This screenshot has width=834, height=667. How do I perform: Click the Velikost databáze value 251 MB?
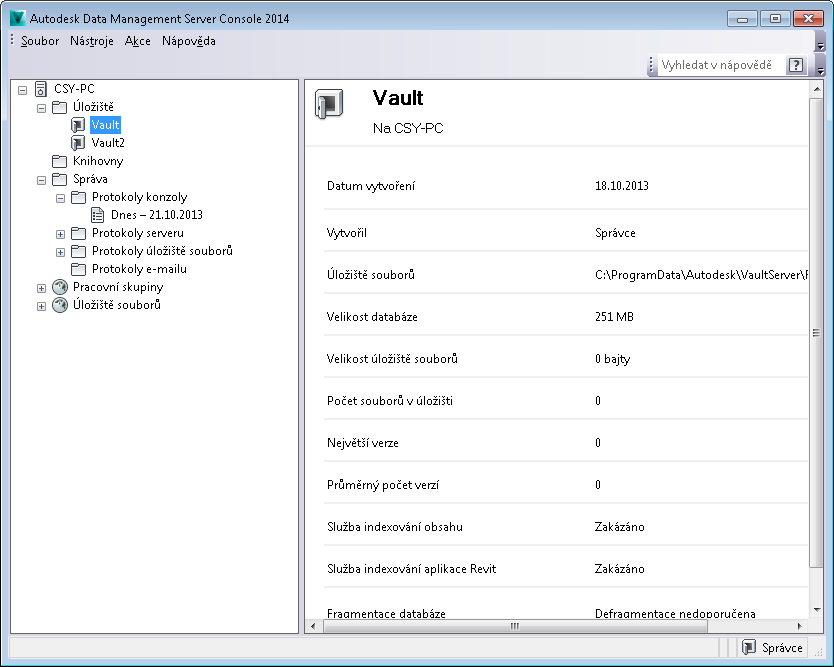pyautogui.click(x=614, y=317)
